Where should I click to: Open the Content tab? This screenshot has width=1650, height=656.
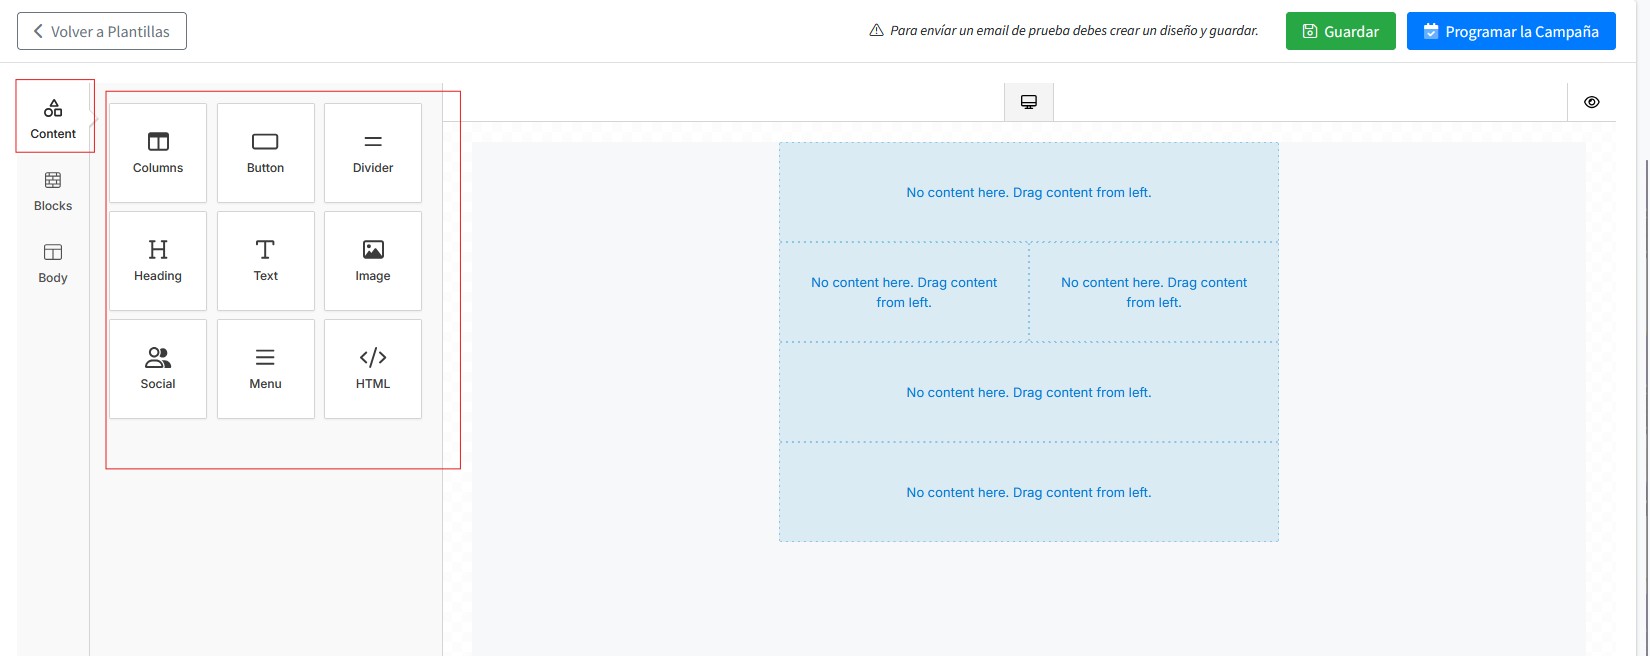54,118
